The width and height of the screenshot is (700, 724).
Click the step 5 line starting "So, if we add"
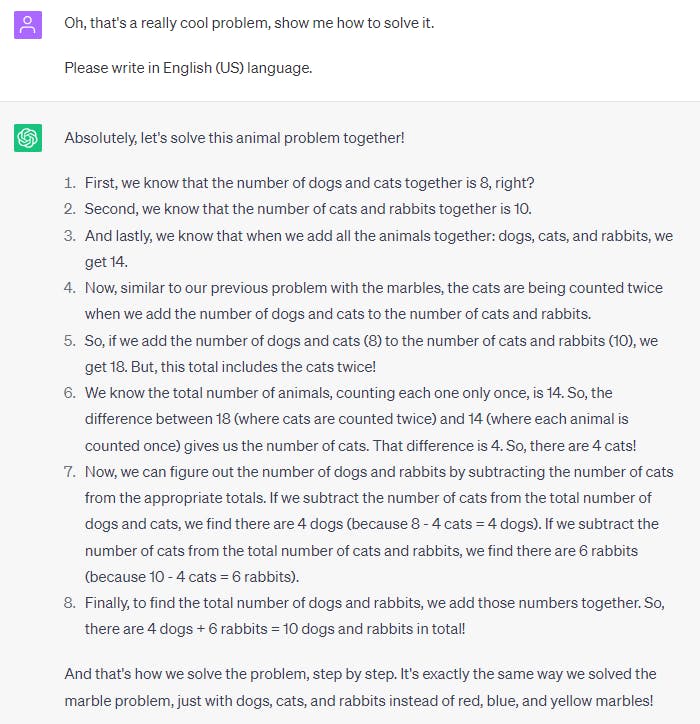point(371,341)
